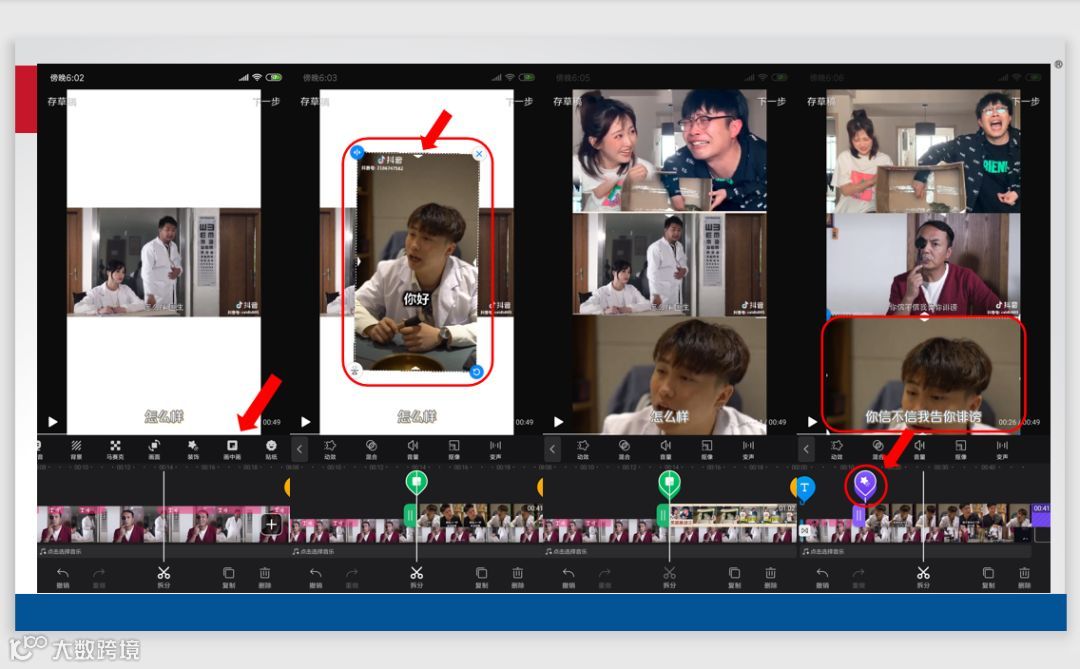The height and width of the screenshot is (669, 1080).
Task: Undo with 撤销 in 6:03 screen
Action: tap(315, 577)
